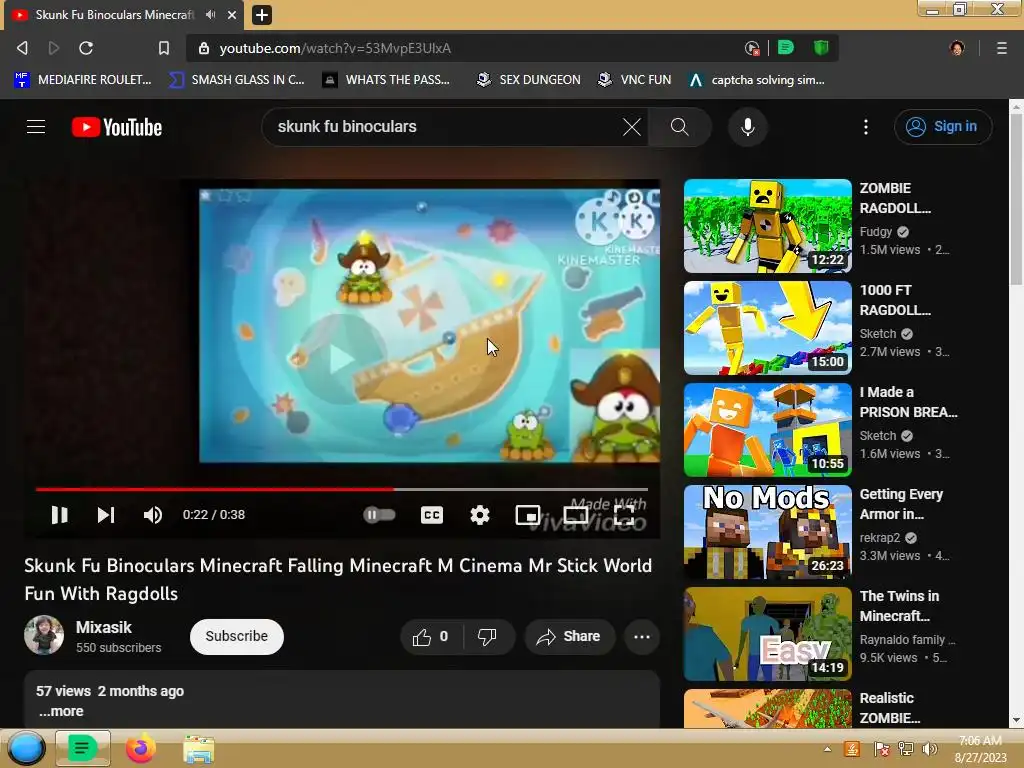1024x768 pixels.
Task: Open Mixasik channel avatar
Action: click(x=44, y=635)
